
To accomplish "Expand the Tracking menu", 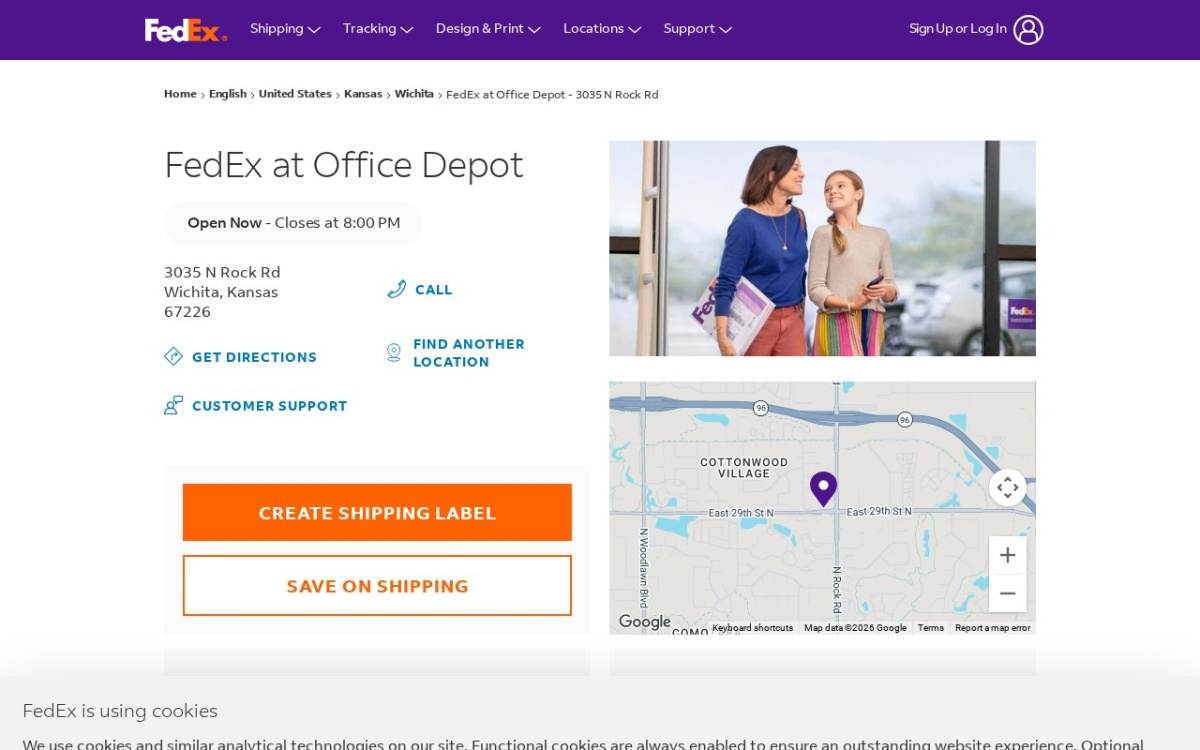I will click(x=378, y=29).
